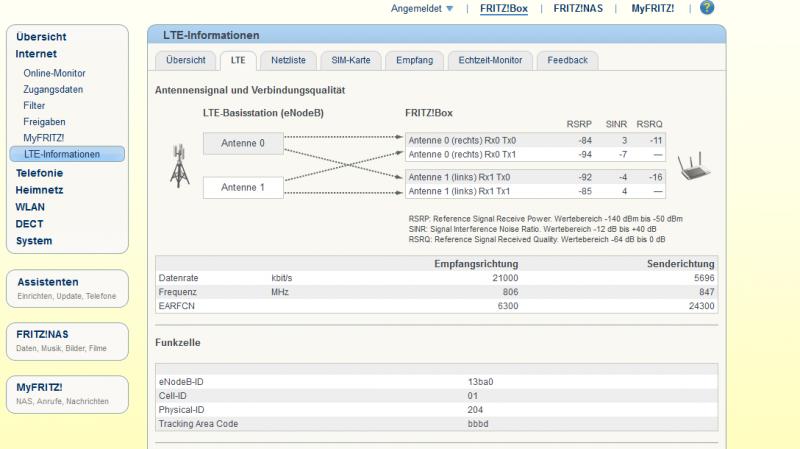Expand the System sidebar section

(x=34, y=241)
